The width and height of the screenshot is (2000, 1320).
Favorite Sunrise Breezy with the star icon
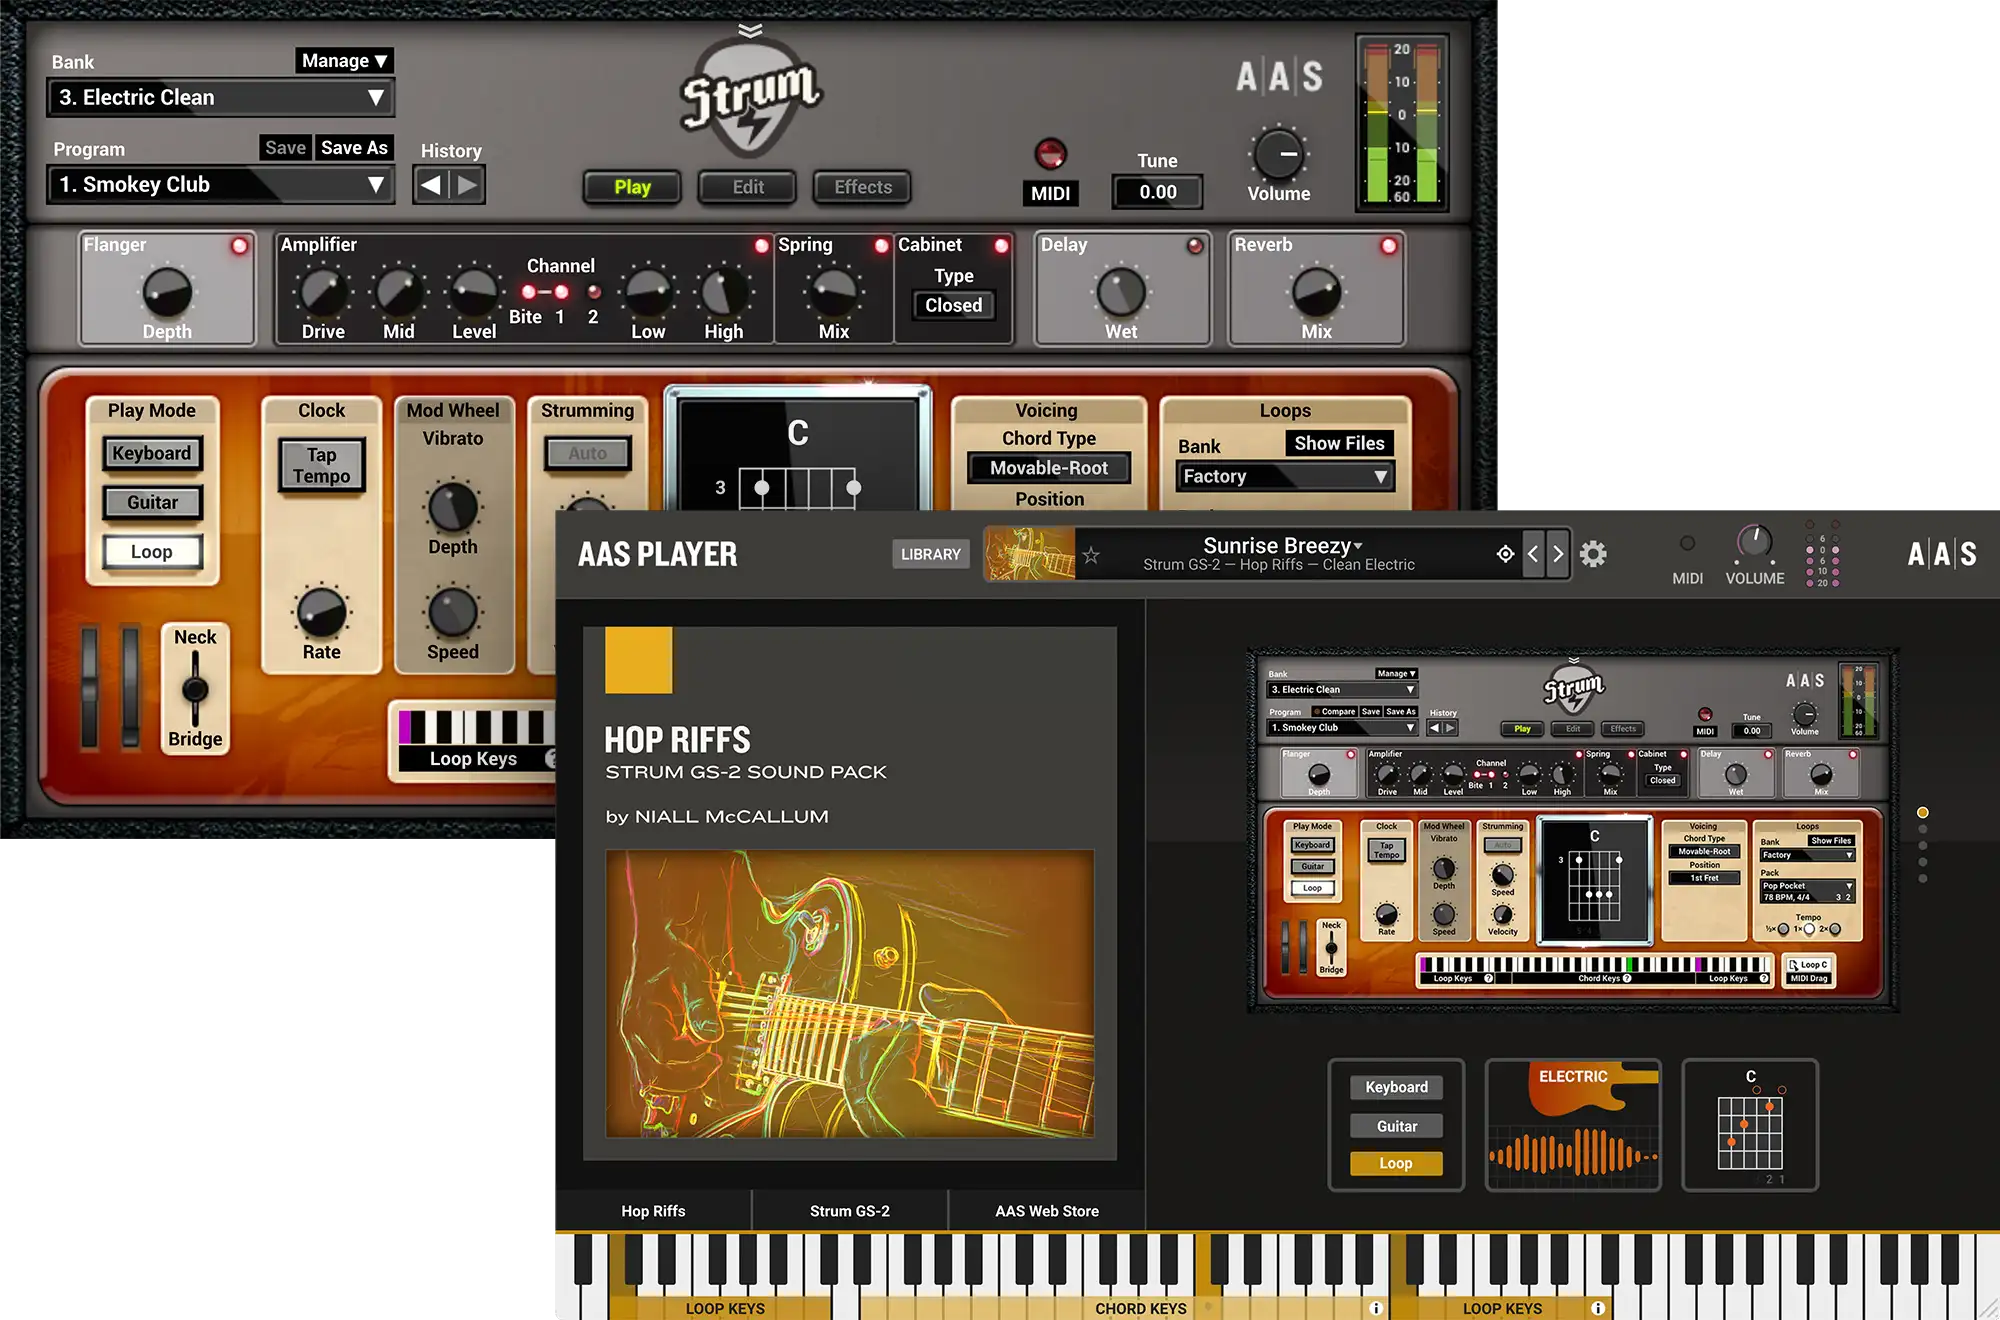(1091, 555)
